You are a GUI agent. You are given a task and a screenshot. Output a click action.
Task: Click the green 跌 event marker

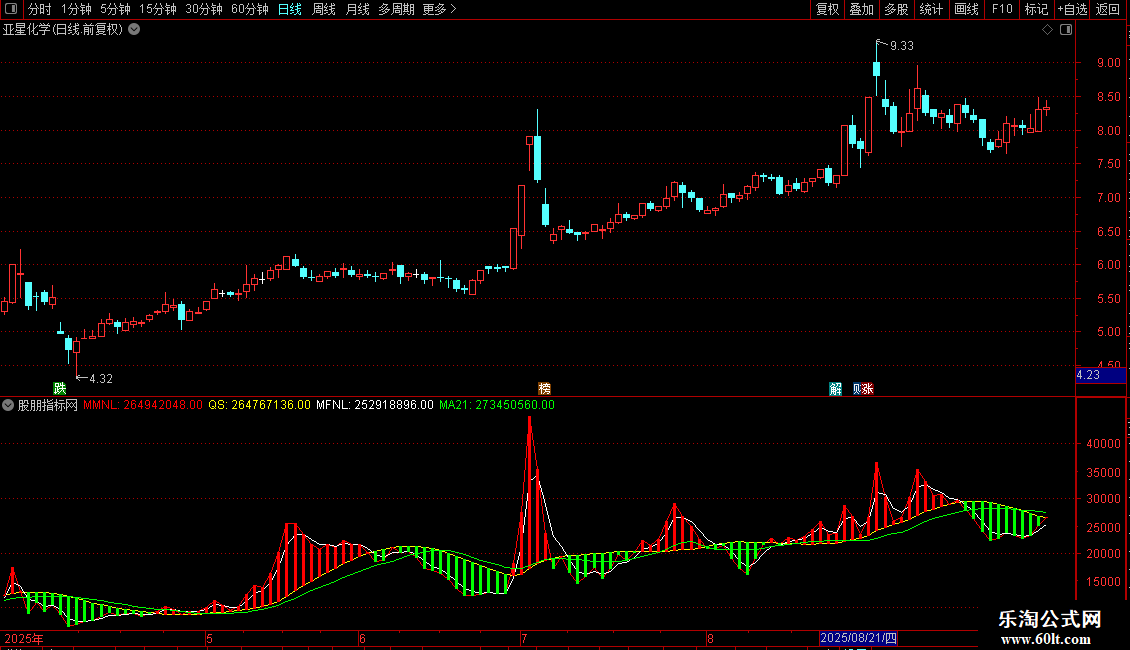click(x=60, y=388)
